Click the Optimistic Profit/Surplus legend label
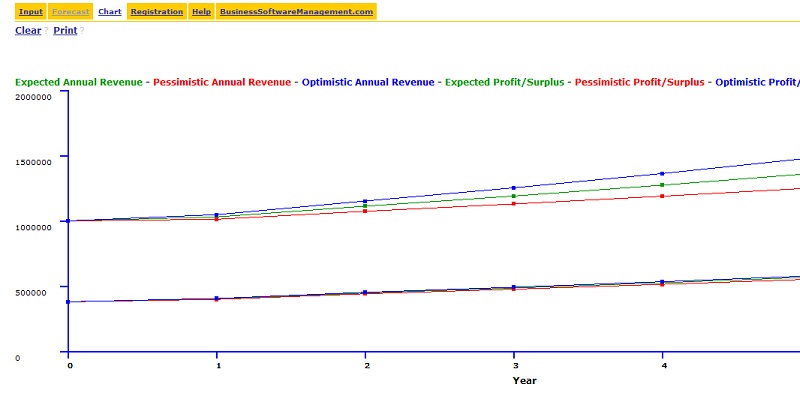The image size is (800, 400). pyautogui.click(x=757, y=82)
